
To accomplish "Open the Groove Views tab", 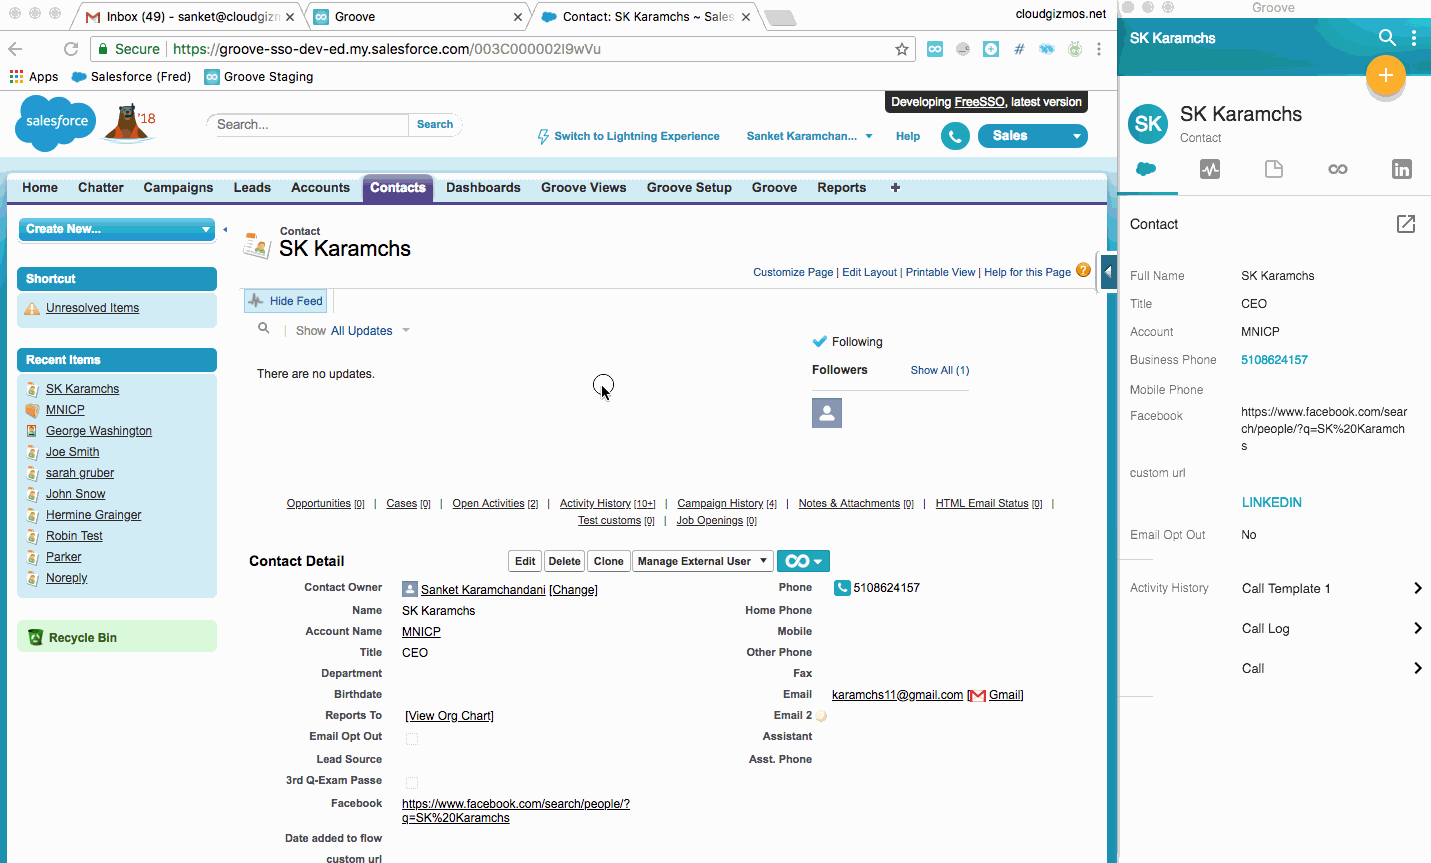I will (584, 187).
